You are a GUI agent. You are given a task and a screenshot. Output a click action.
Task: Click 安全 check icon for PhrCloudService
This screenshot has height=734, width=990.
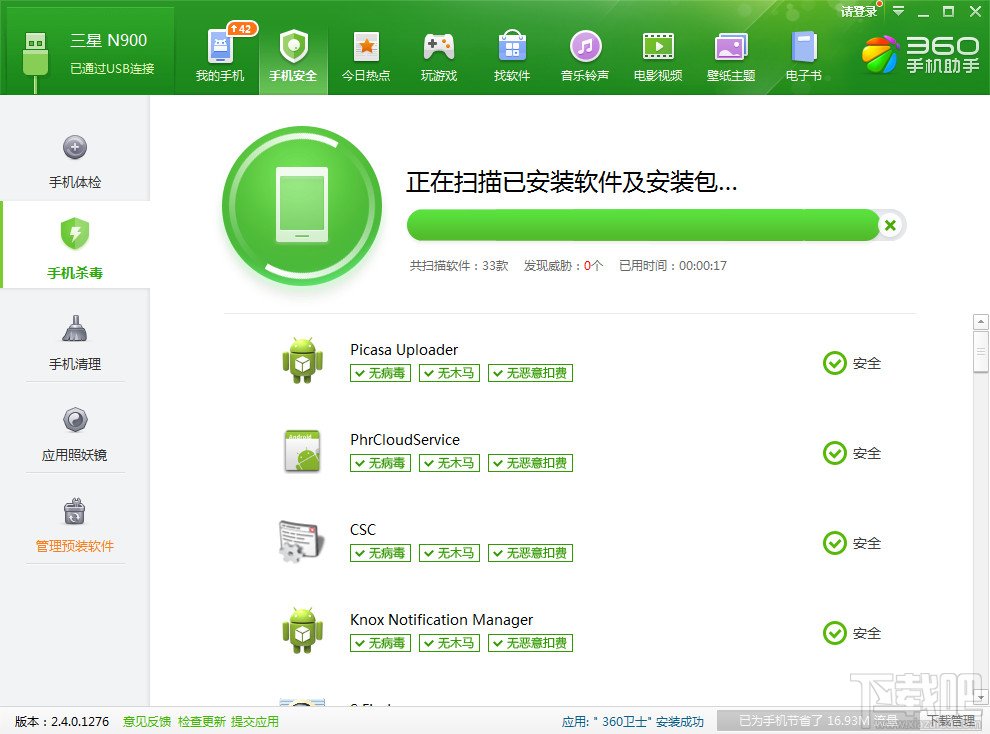pos(835,453)
